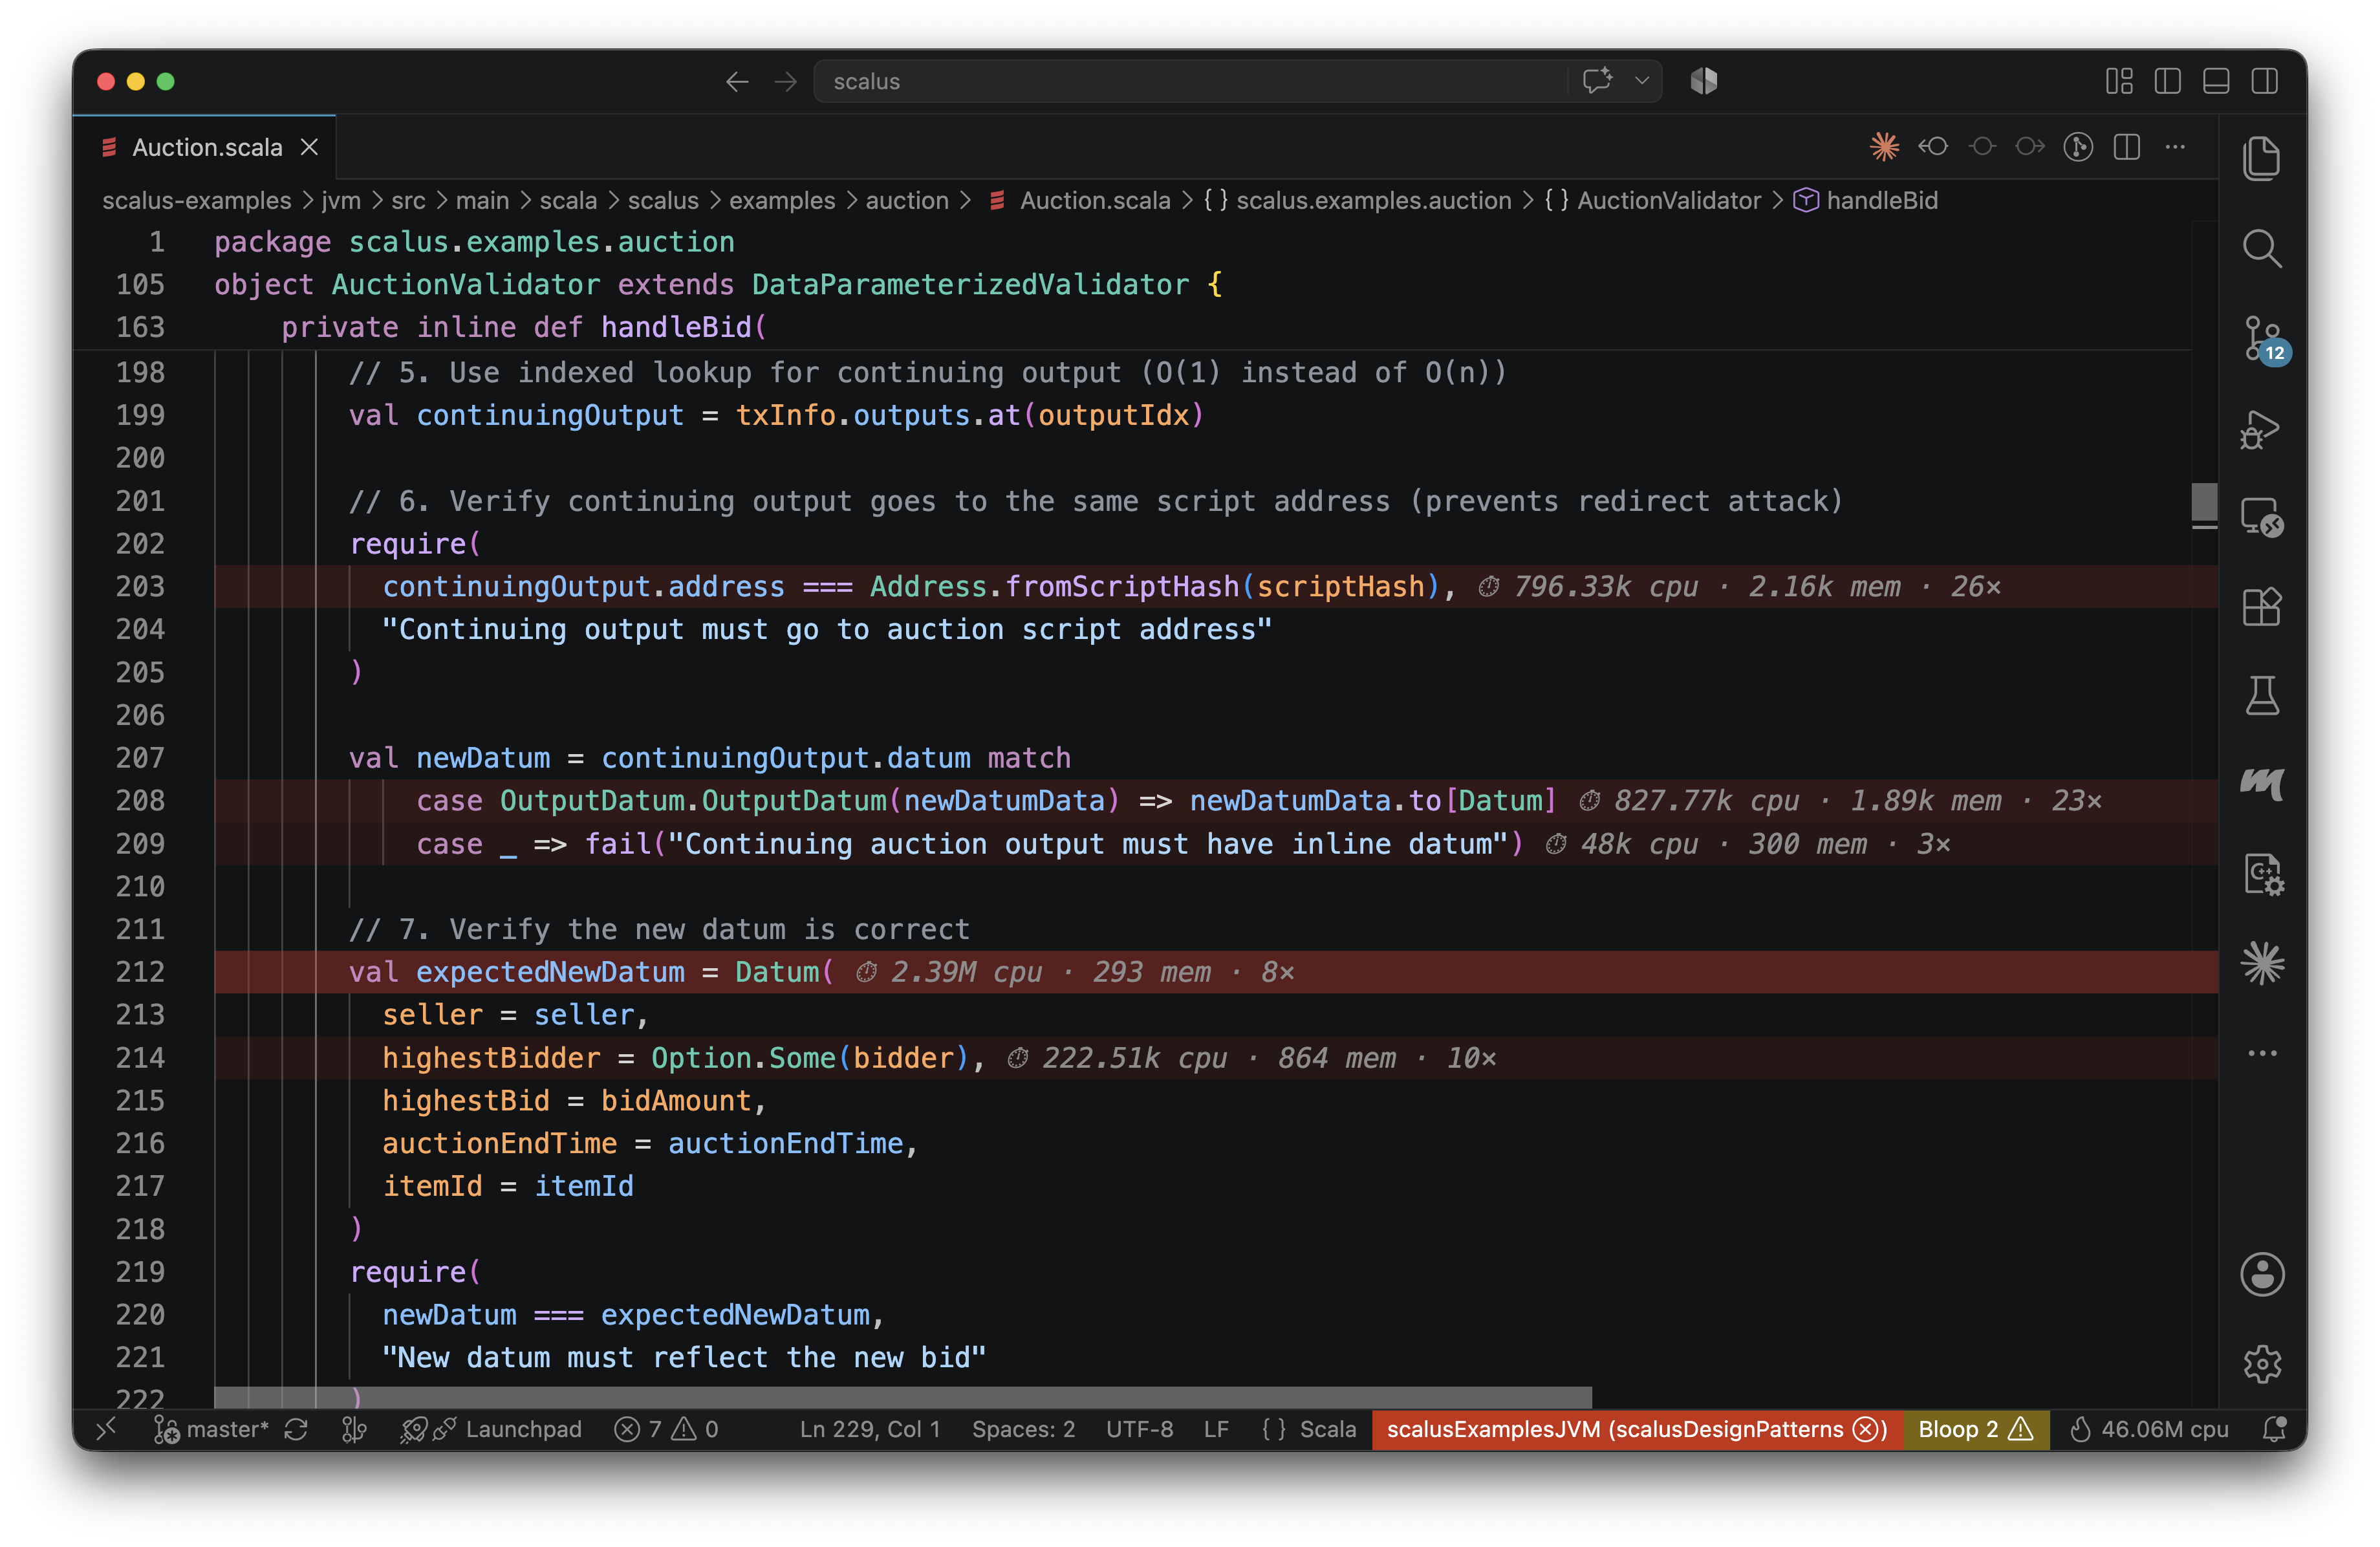Open the Explorer view in activity bar
2380x1547 pixels.
[2261, 158]
